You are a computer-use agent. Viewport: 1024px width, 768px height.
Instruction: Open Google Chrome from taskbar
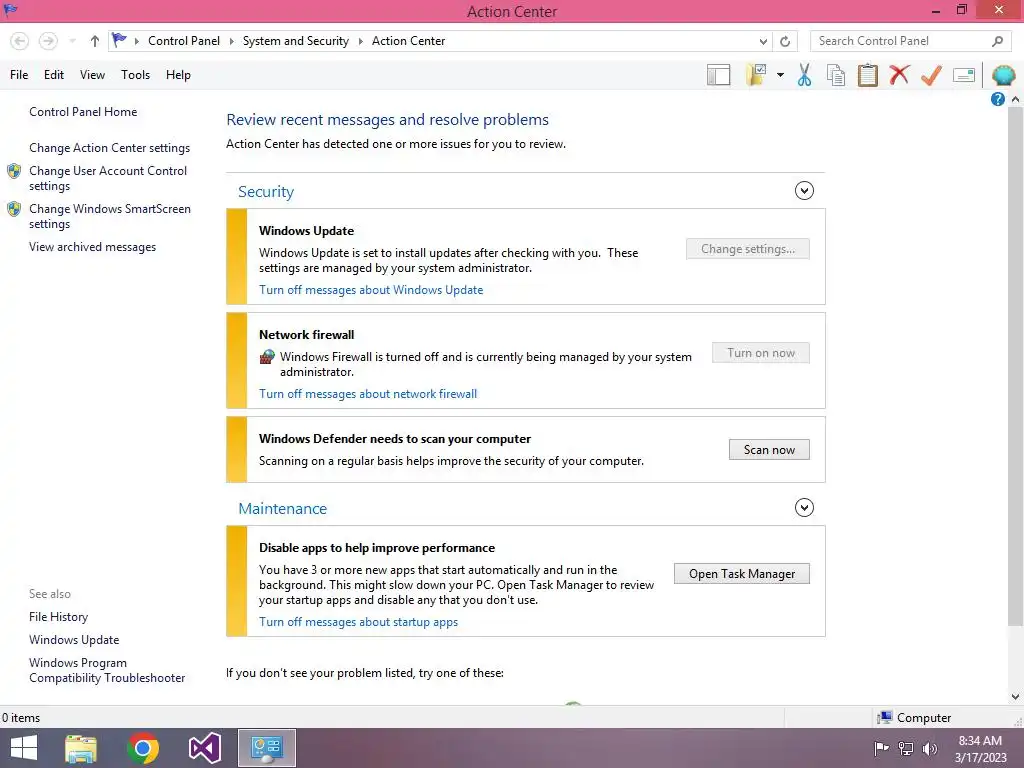[x=143, y=748]
